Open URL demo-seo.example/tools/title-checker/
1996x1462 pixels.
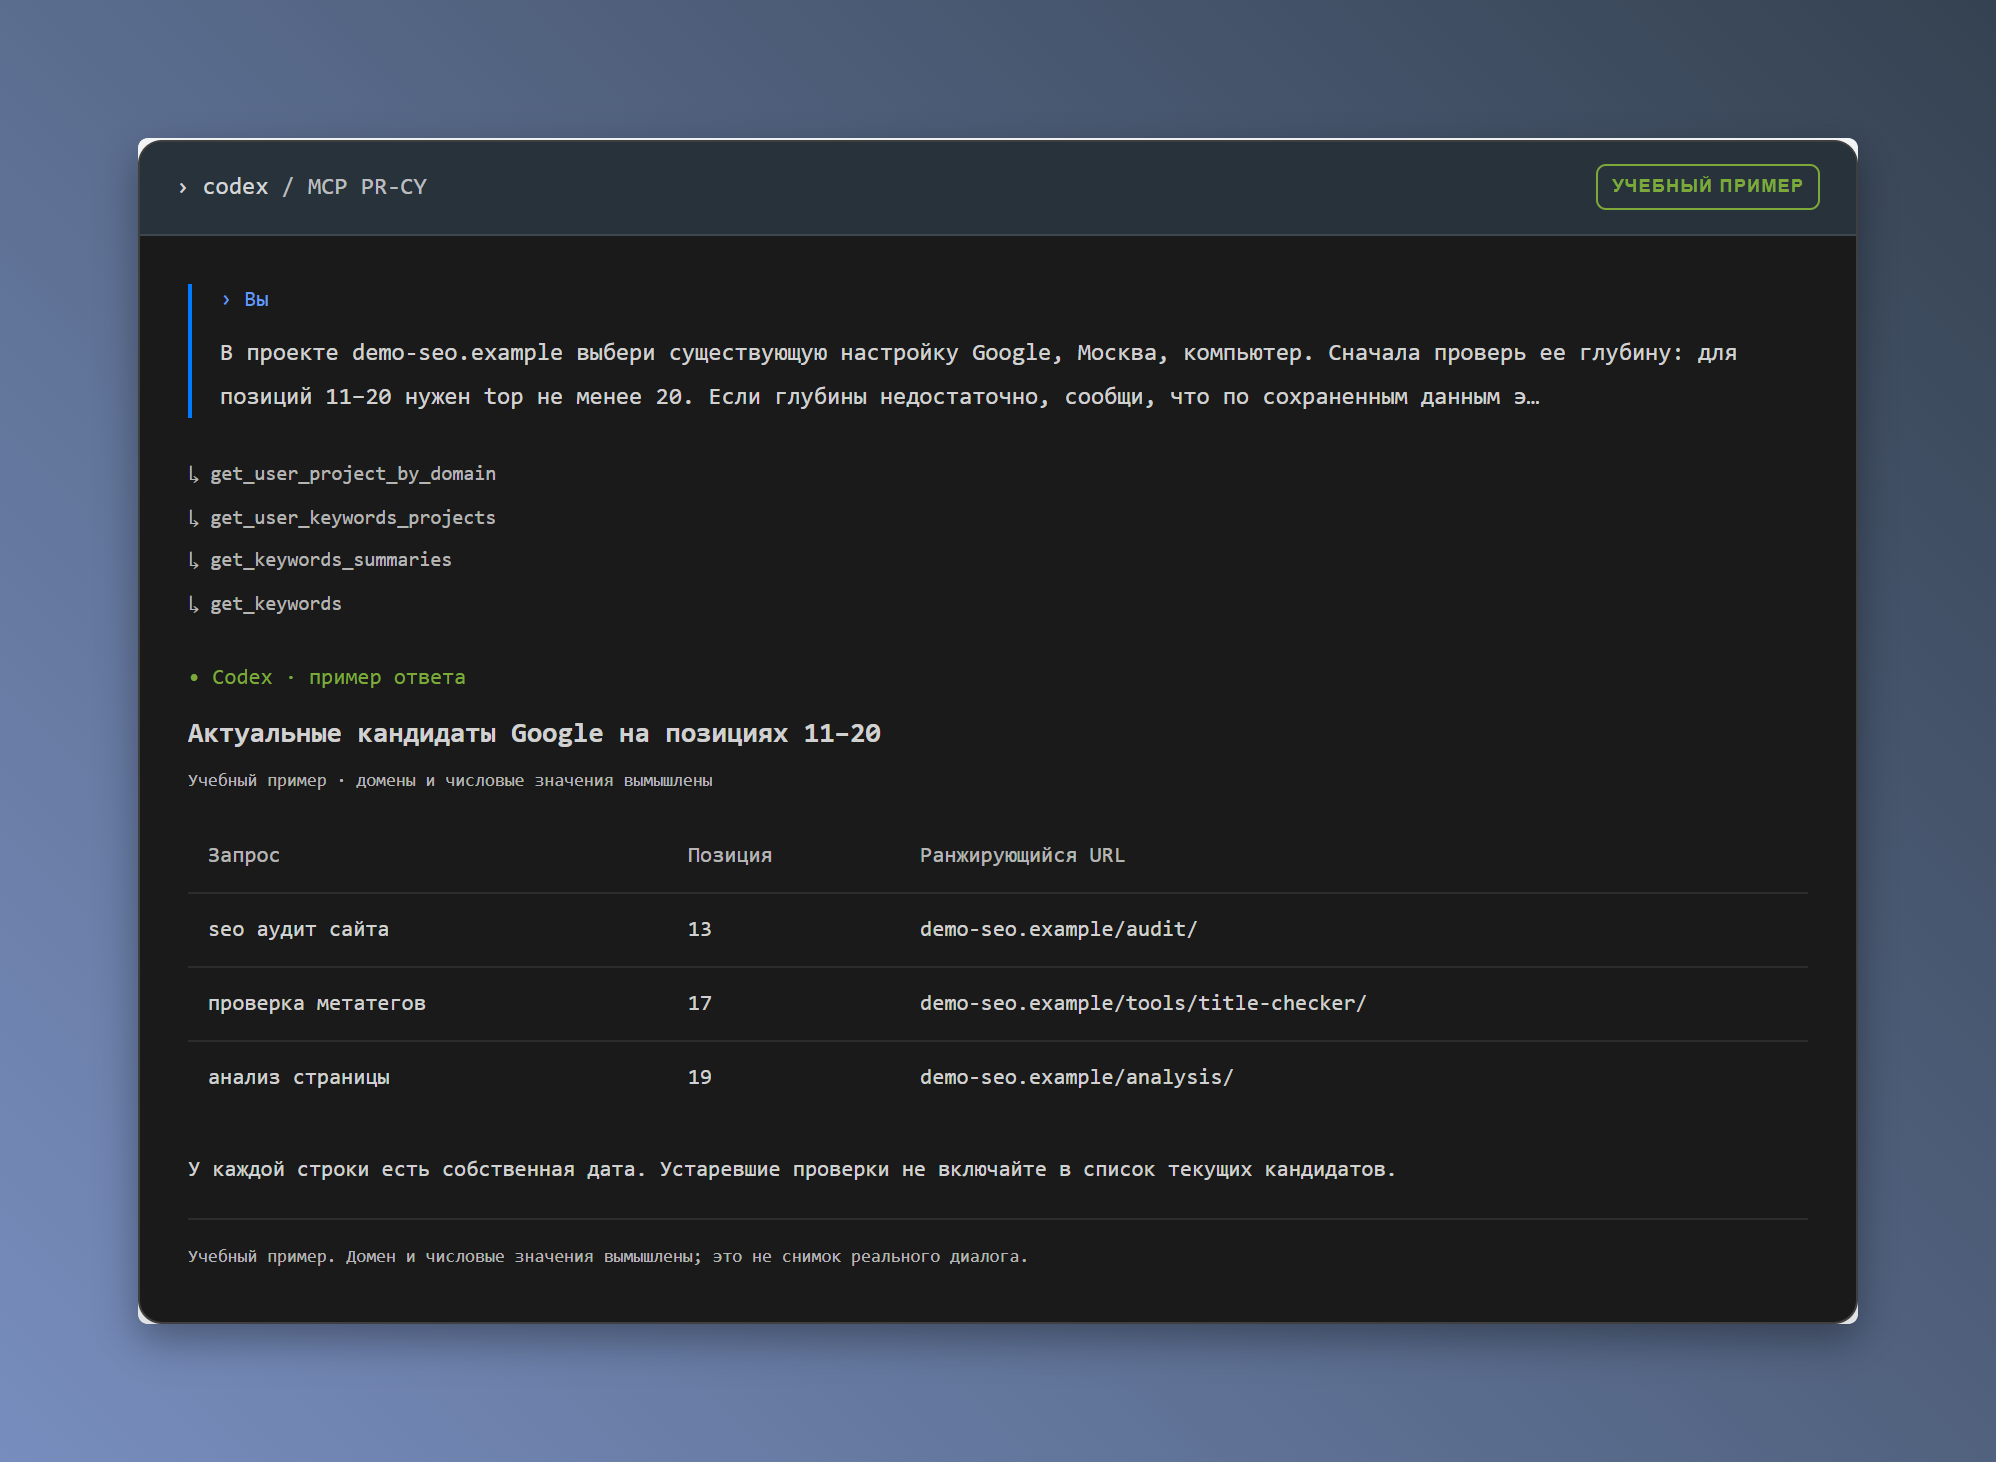[1143, 1004]
